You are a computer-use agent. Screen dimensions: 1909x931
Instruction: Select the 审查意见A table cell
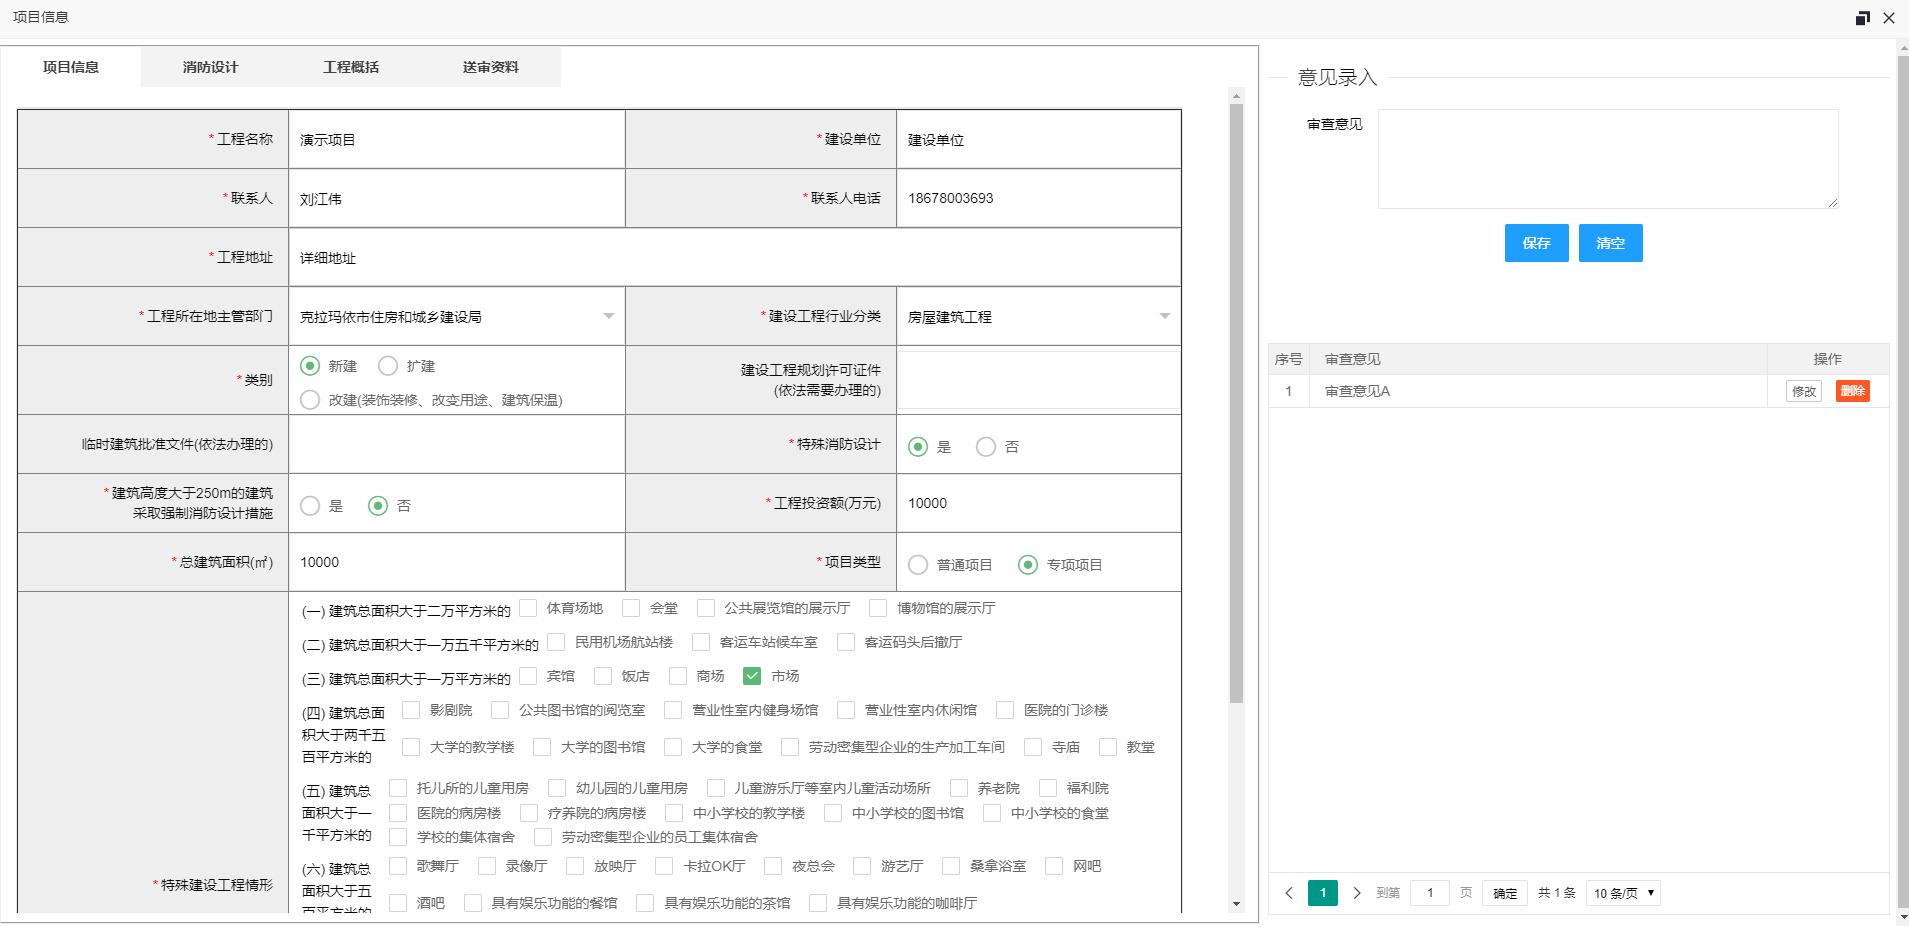click(x=1538, y=391)
